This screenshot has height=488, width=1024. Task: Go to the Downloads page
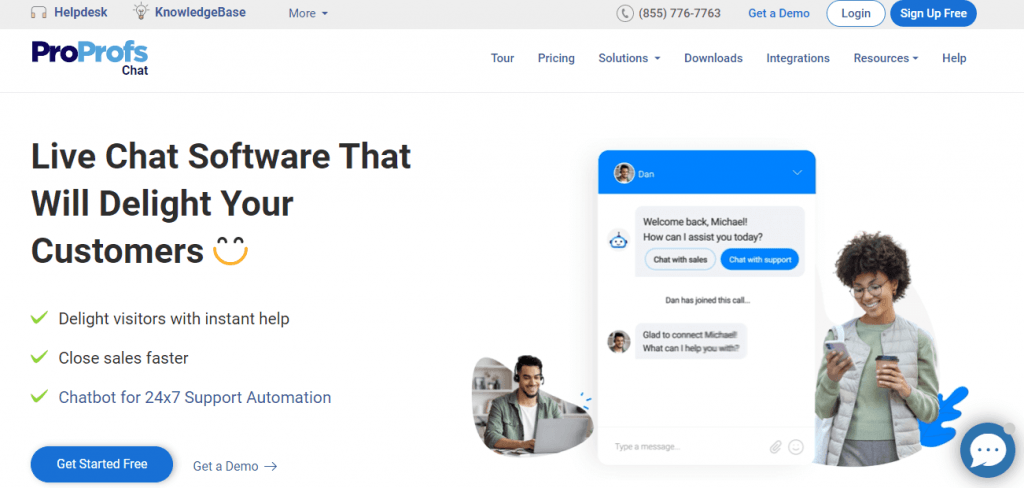pos(713,58)
